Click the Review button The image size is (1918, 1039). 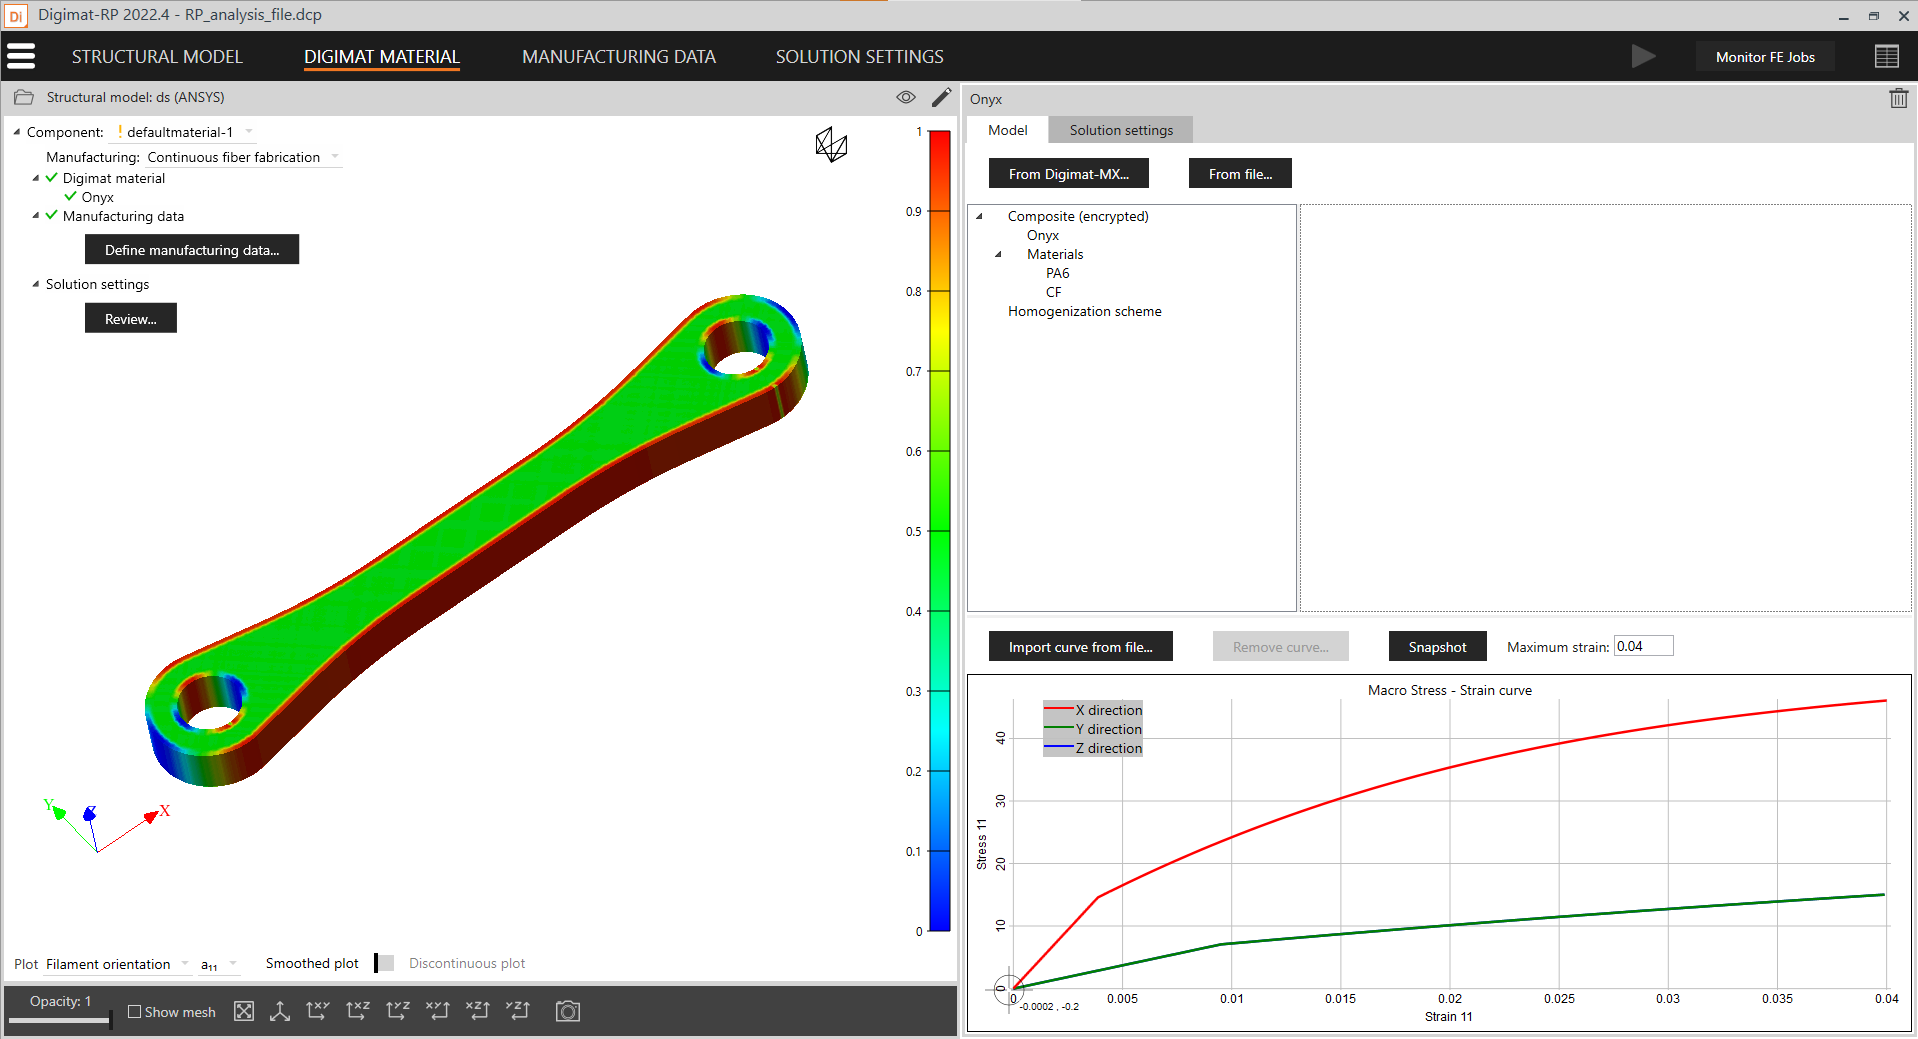[x=131, y=318]
